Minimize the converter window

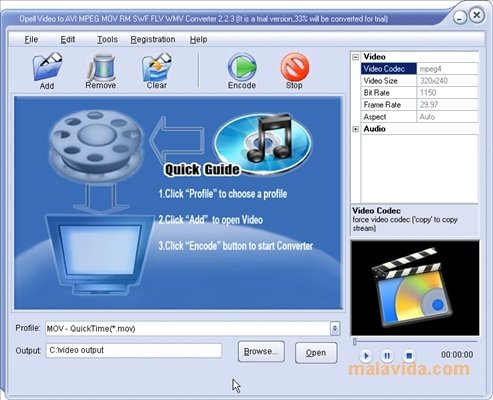pos(460,17)
